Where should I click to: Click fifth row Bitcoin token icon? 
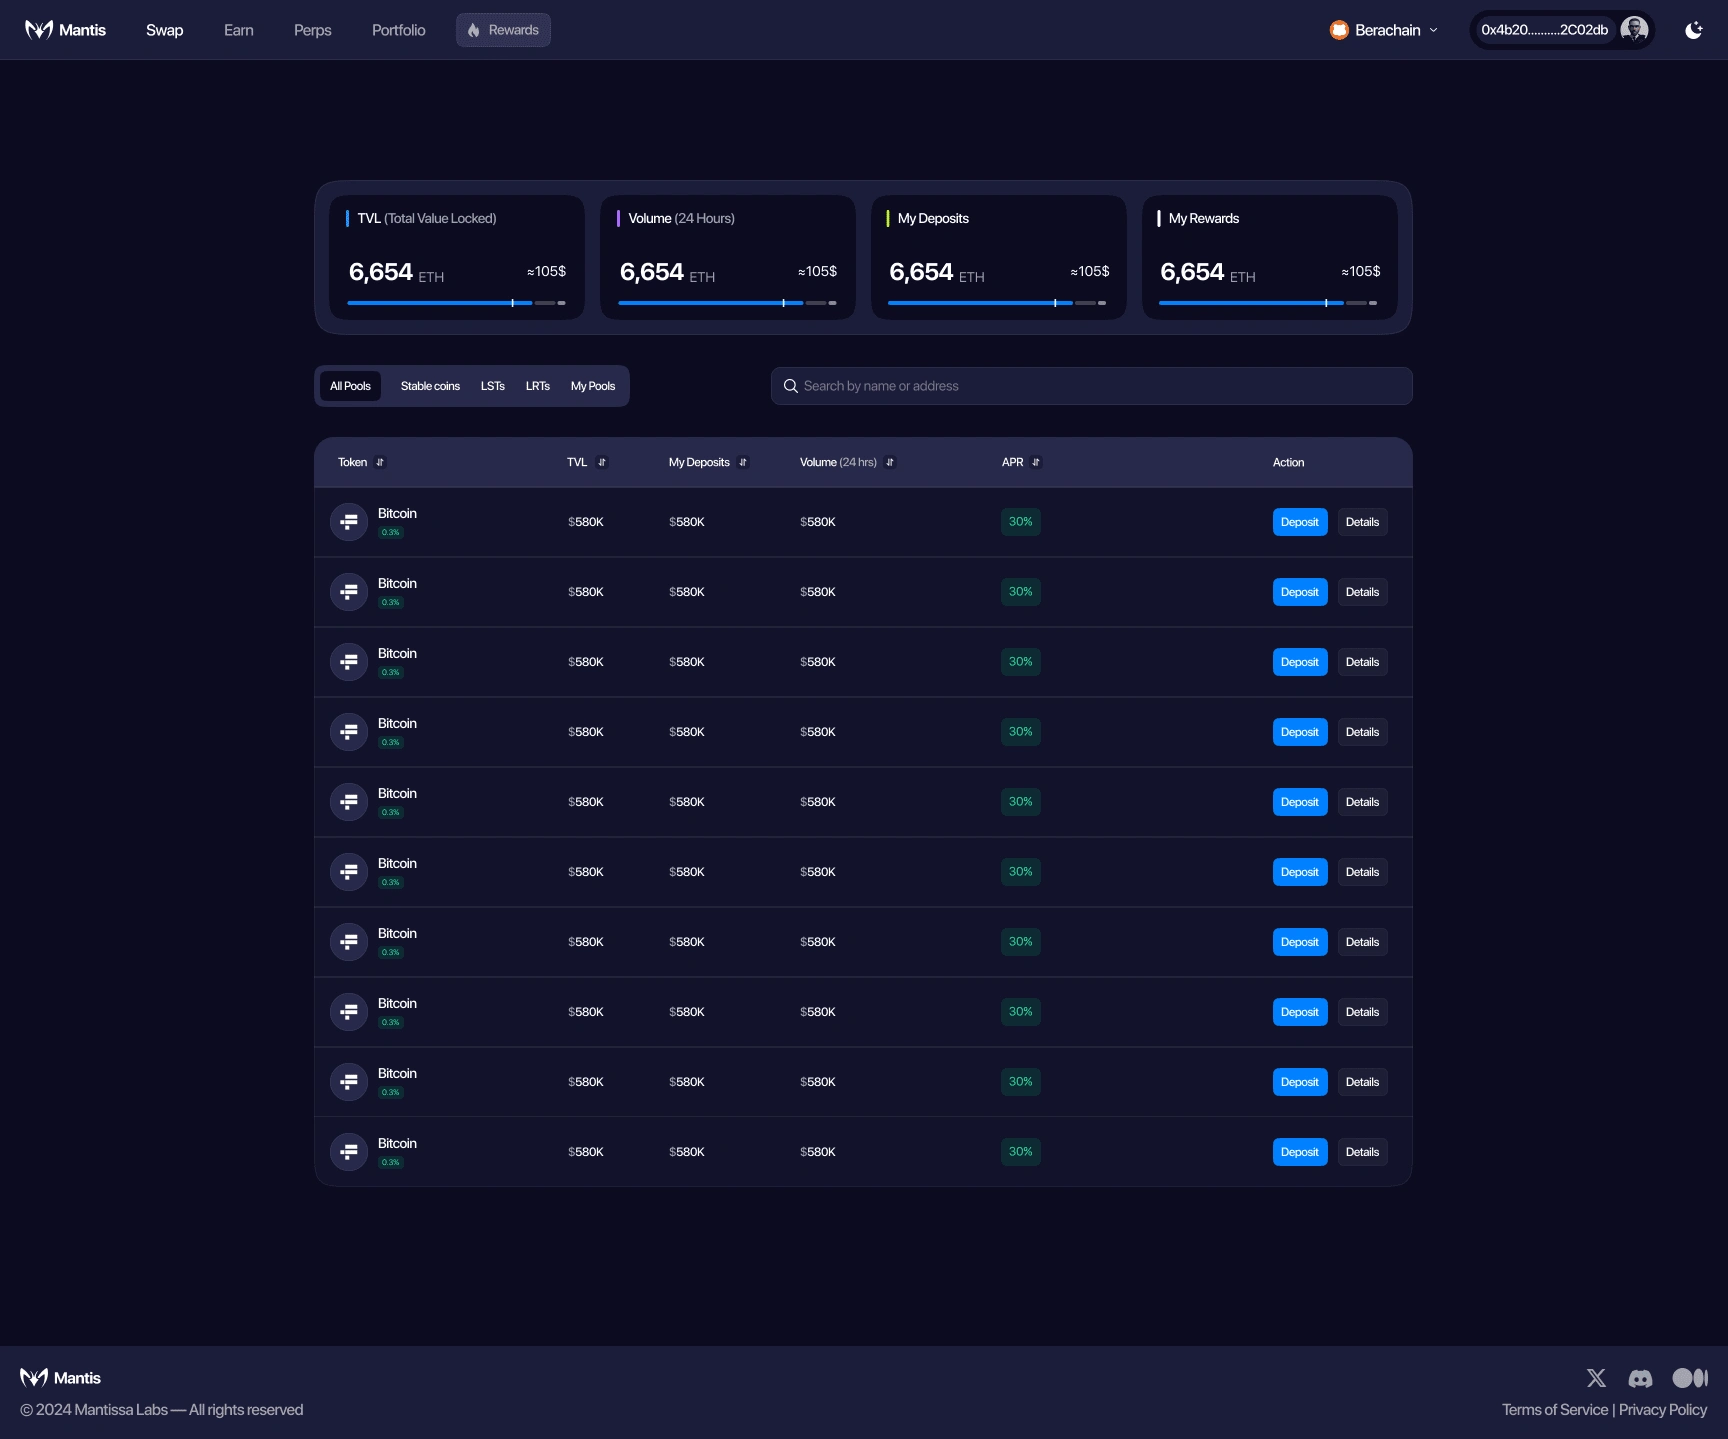(349, 802)
